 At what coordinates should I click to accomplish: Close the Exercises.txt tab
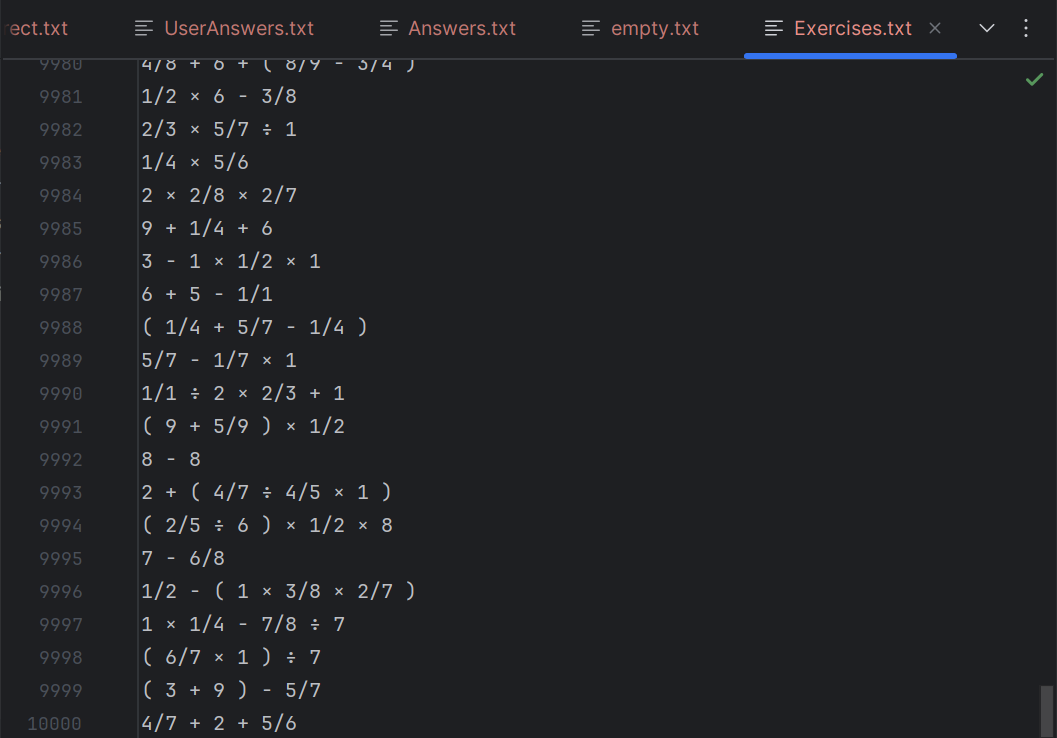click(935, 28)
